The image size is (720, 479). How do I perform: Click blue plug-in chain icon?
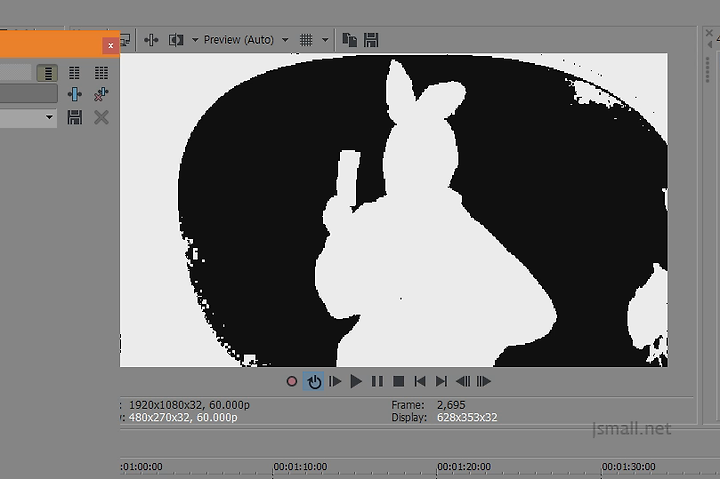coord(74,95)
